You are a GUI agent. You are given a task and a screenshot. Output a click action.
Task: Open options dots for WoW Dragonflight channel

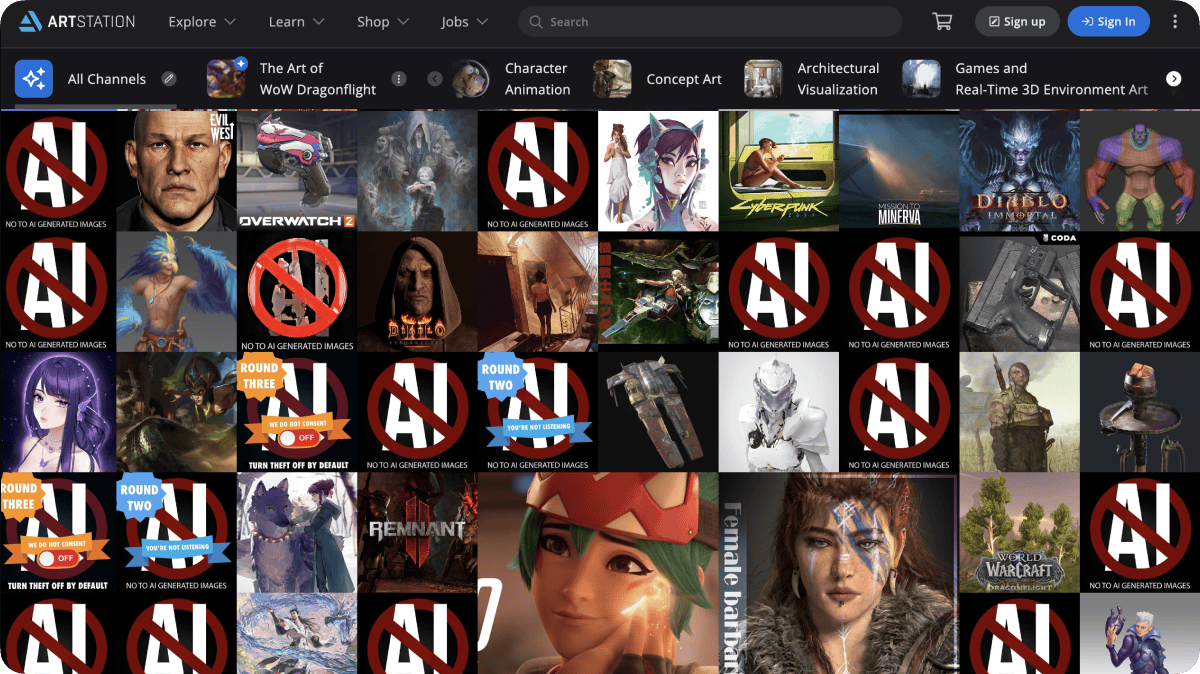(399, 78)
